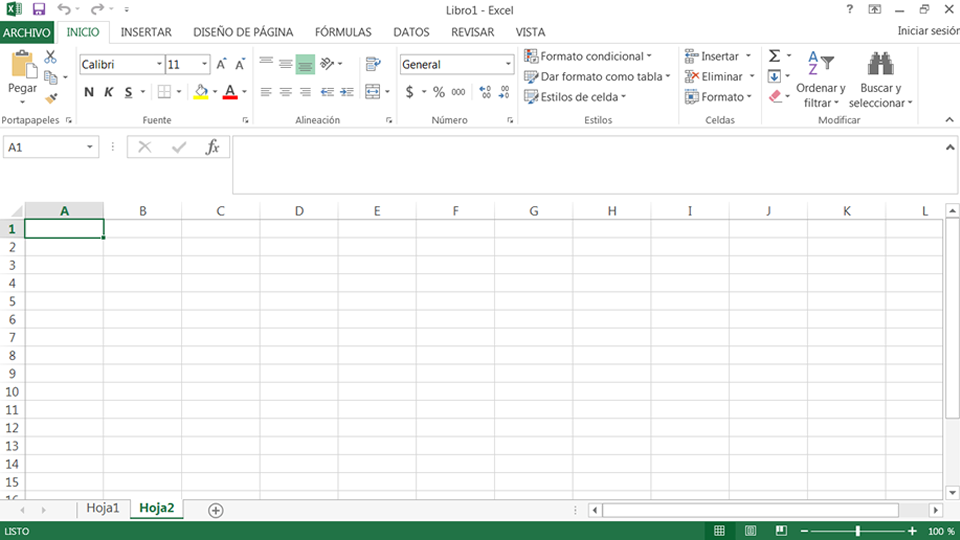Image resolution: width=960 pixels, height=540 pixels.
Task: Click the Save floppy disk icon
Action: tap(39, 9)
